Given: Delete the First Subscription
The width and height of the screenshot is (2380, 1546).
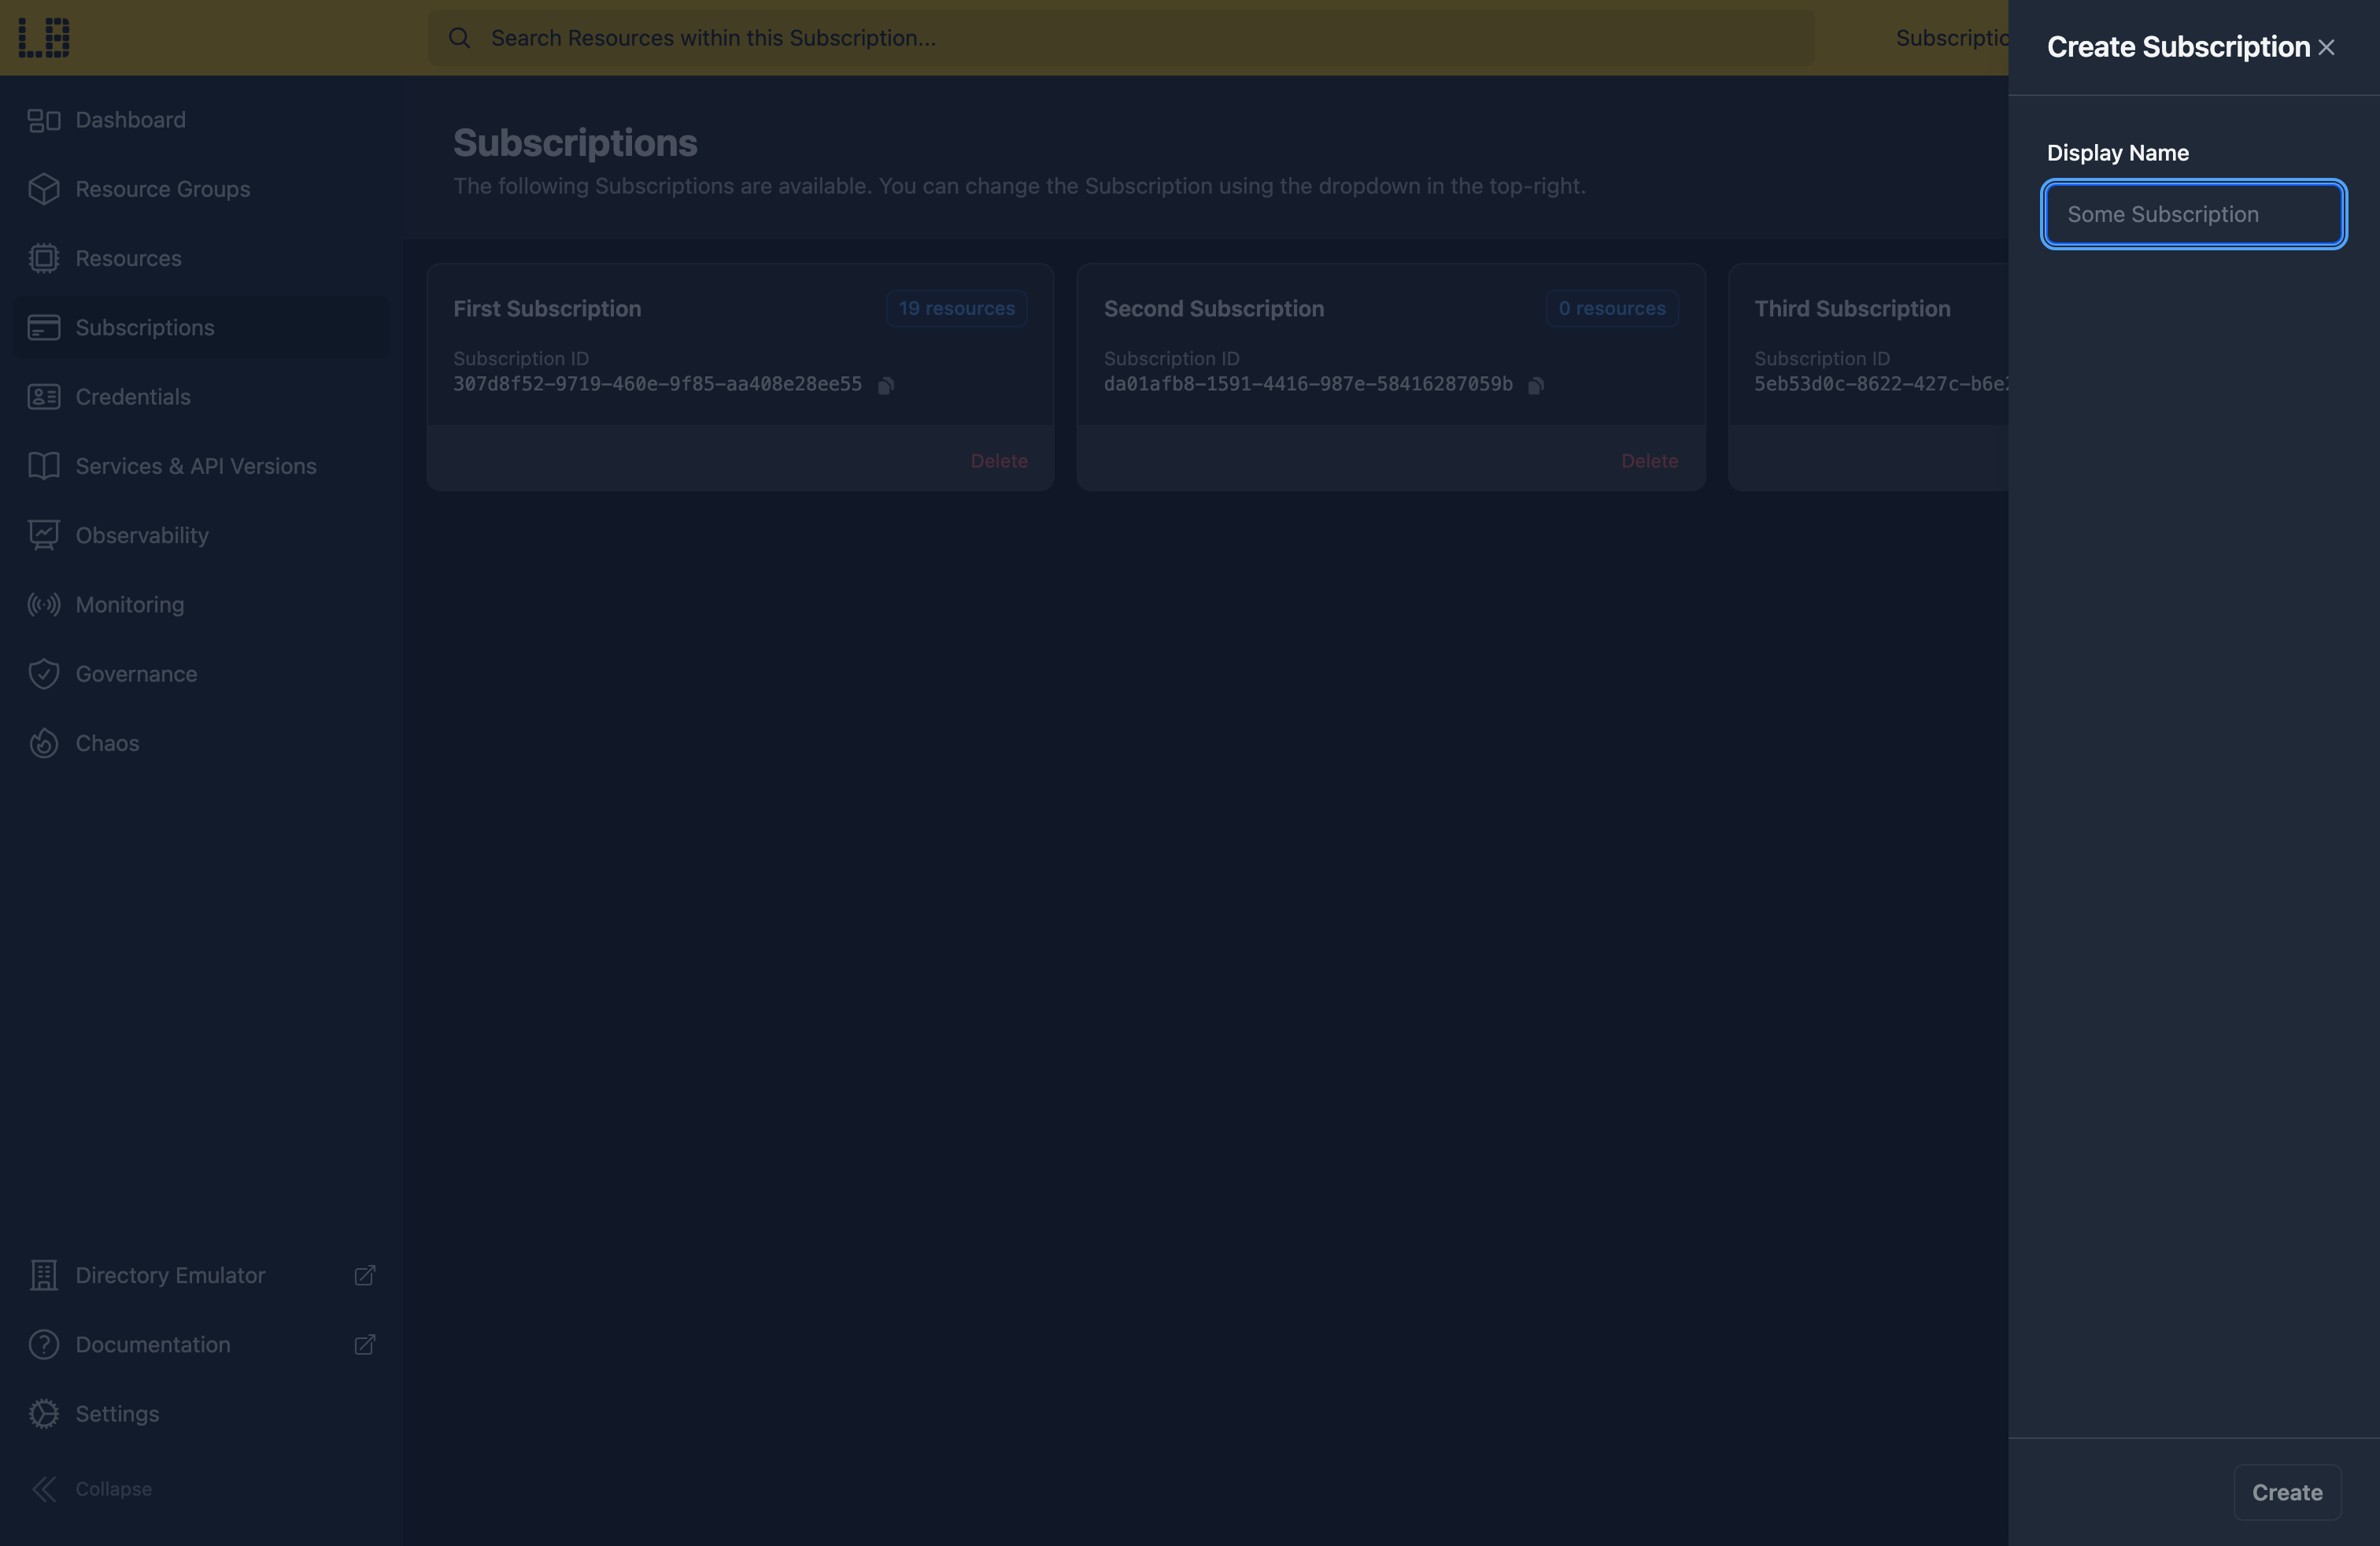Looking at the screenshot, I should [999, 461].
